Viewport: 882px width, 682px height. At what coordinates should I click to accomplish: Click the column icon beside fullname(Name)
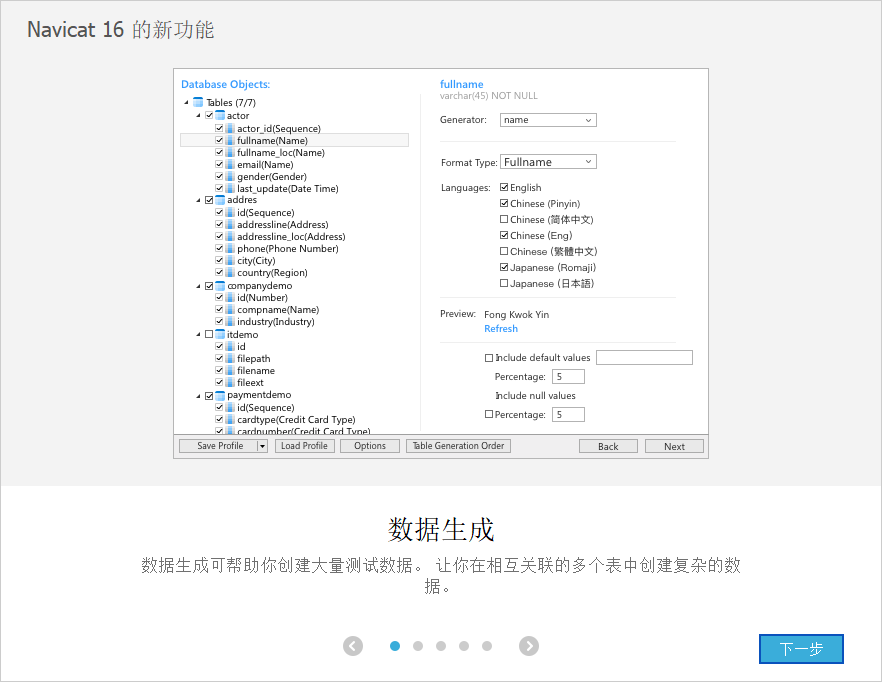(230, 140)
